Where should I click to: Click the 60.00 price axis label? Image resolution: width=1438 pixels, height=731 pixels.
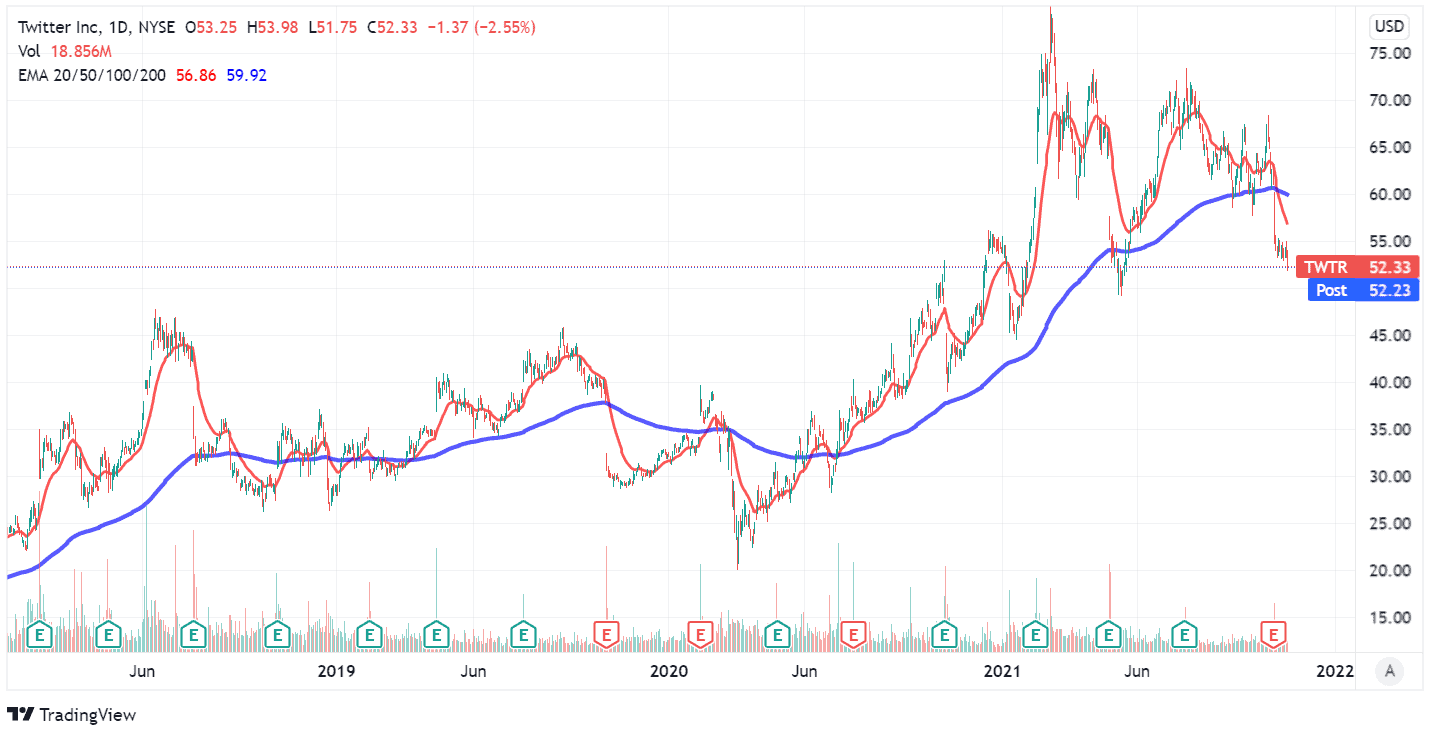pos(1390,194)
